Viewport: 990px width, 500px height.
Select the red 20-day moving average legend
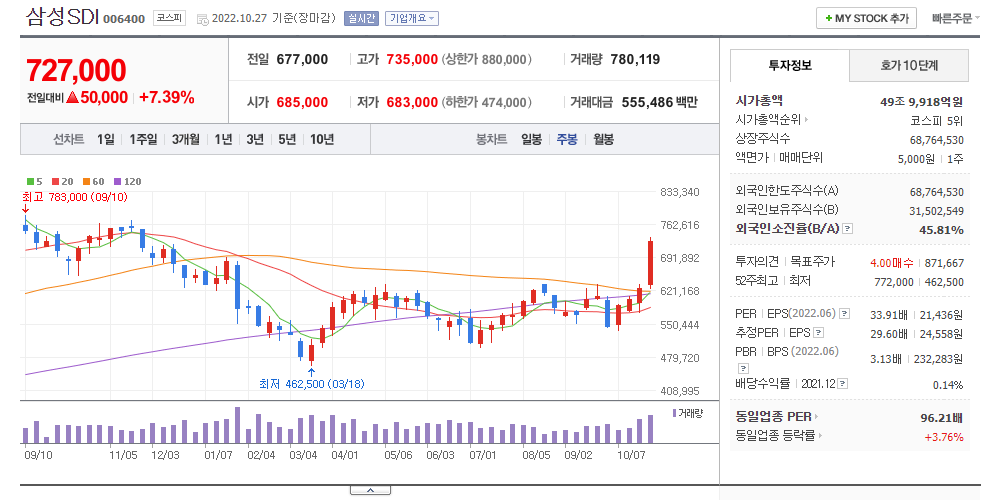pyautogui.click(x=63, y=181)
